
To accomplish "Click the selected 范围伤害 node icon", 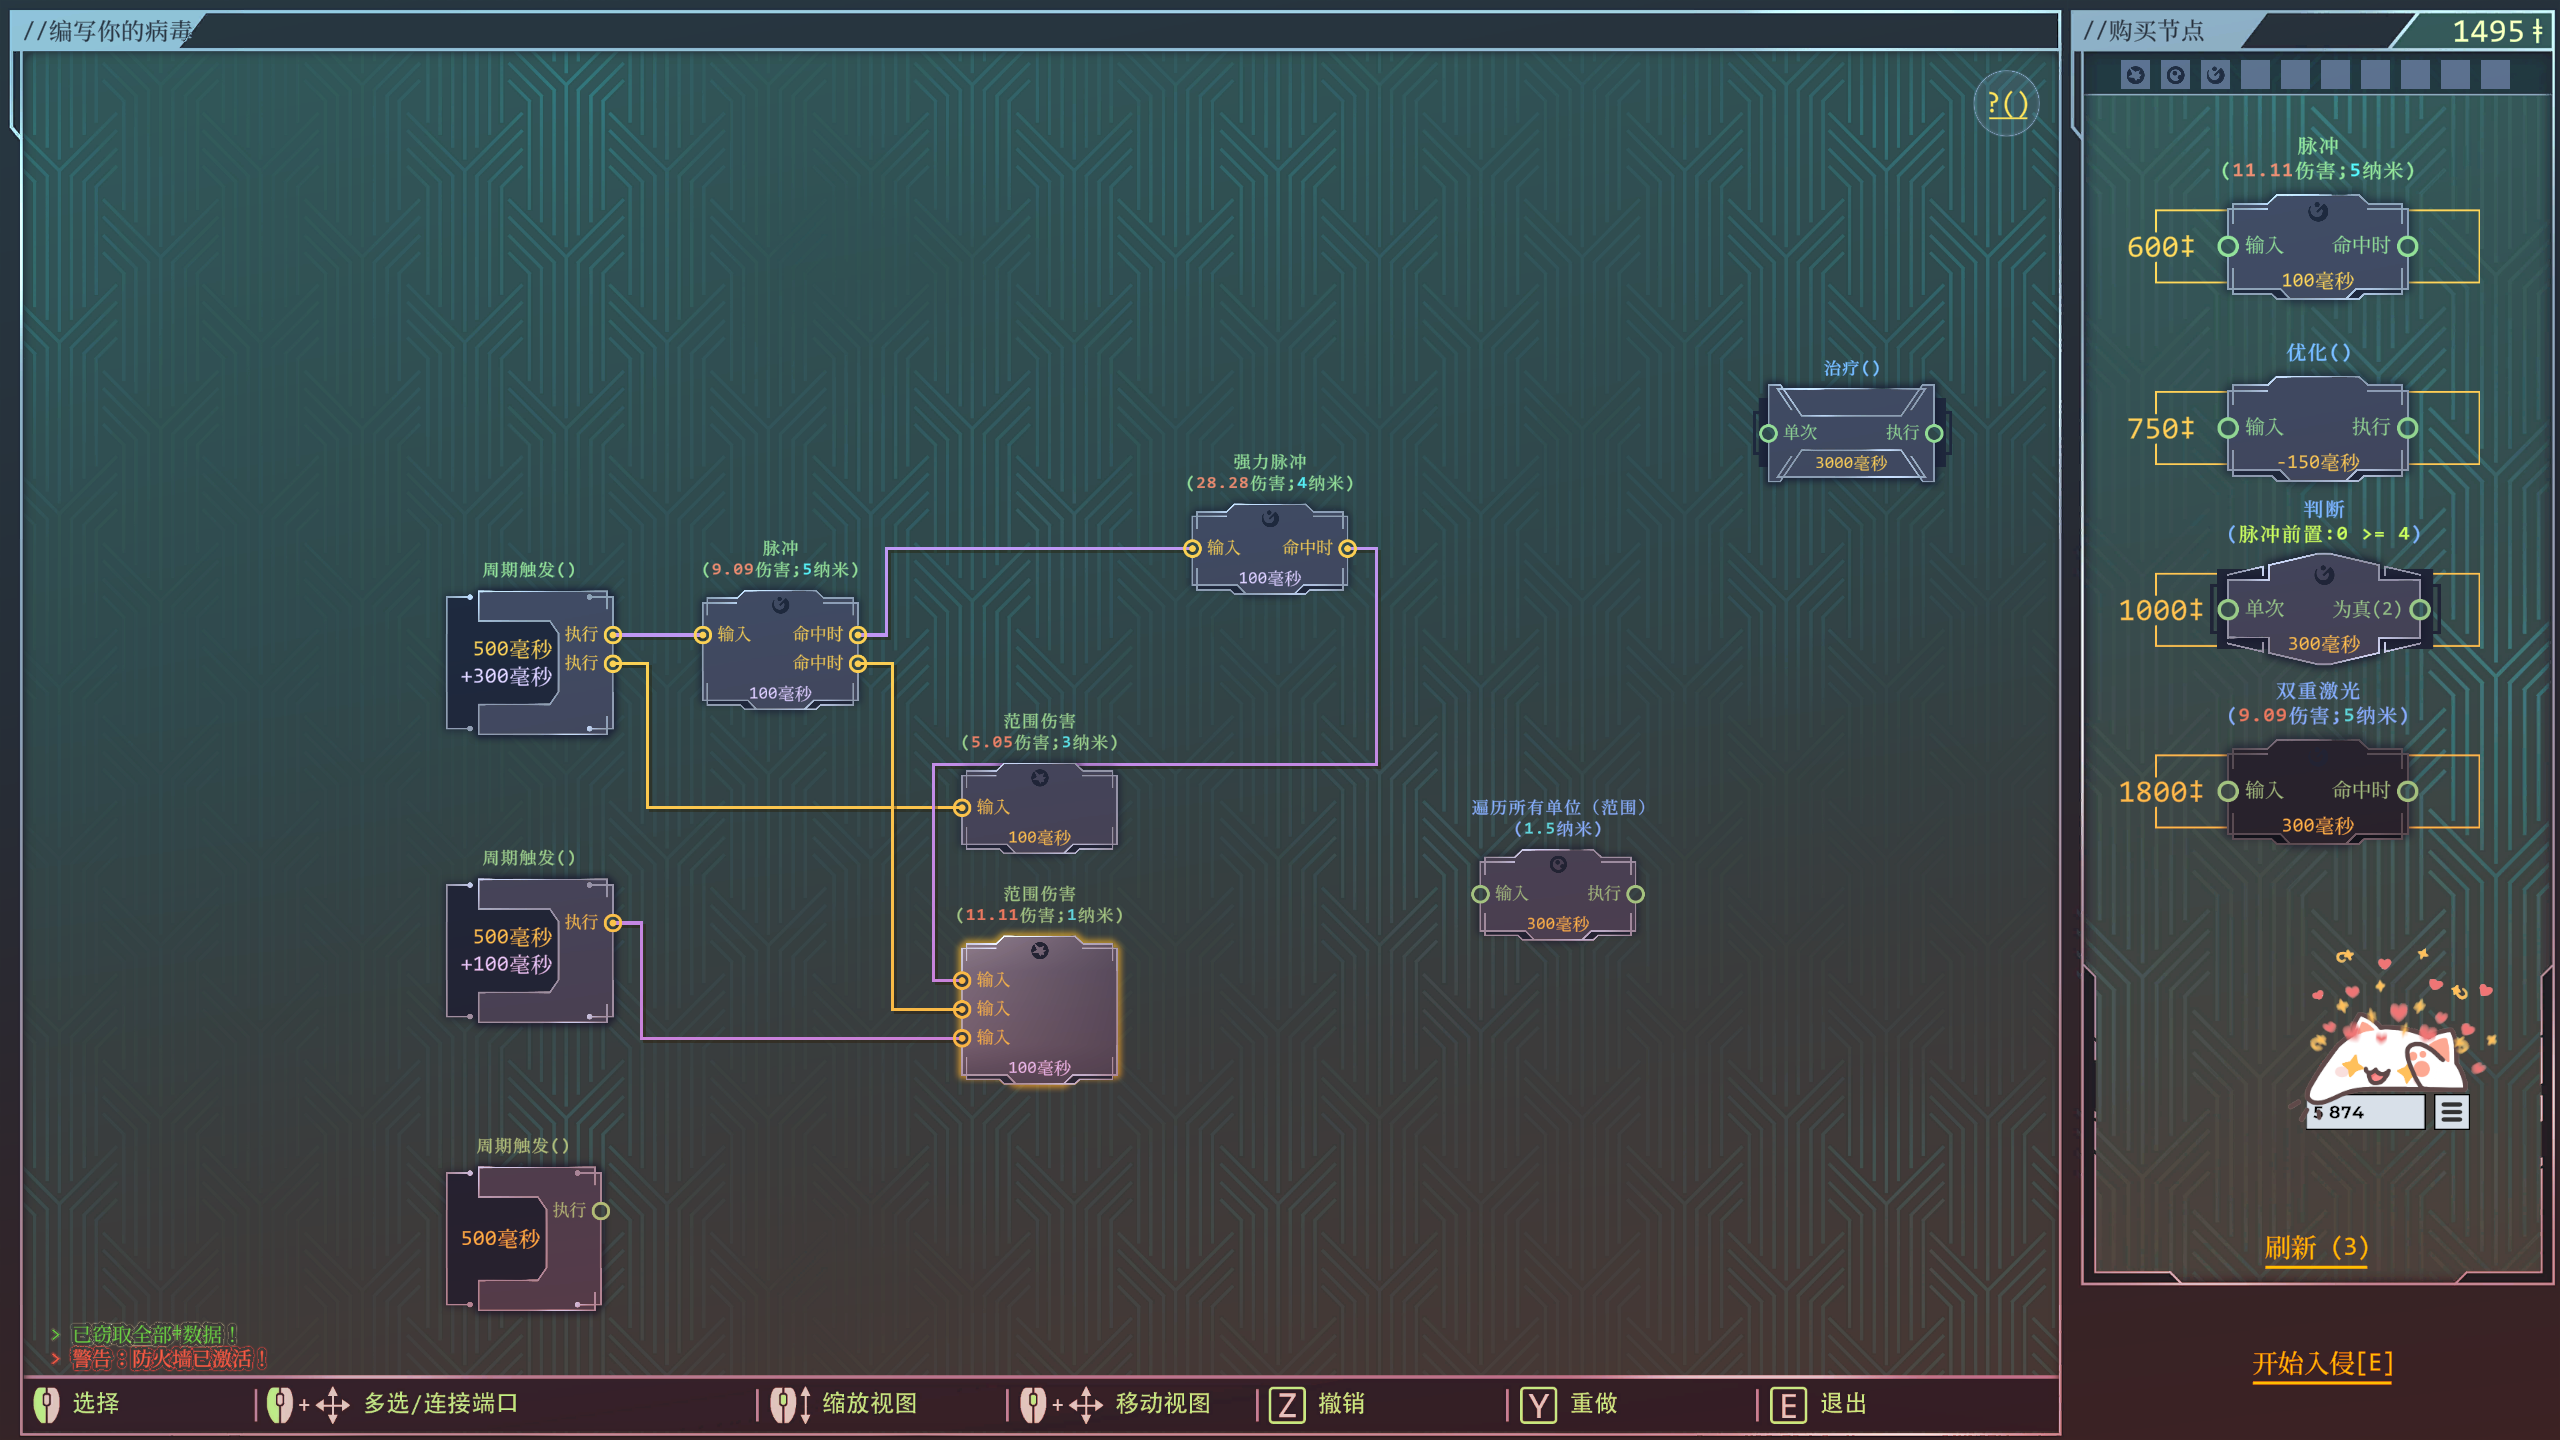I will coord(1040,951).
